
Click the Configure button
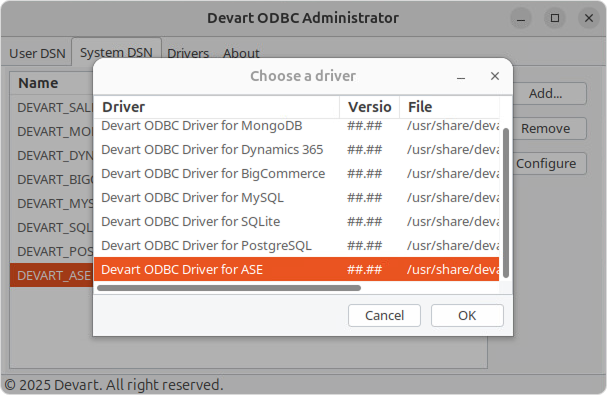click(x=545, y=163)
